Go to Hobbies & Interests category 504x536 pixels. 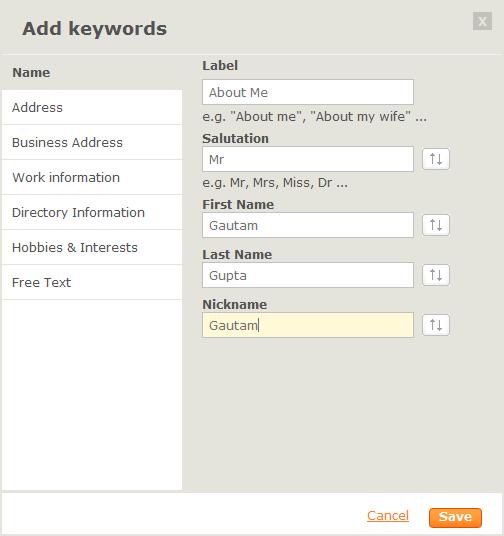[92, 247]
